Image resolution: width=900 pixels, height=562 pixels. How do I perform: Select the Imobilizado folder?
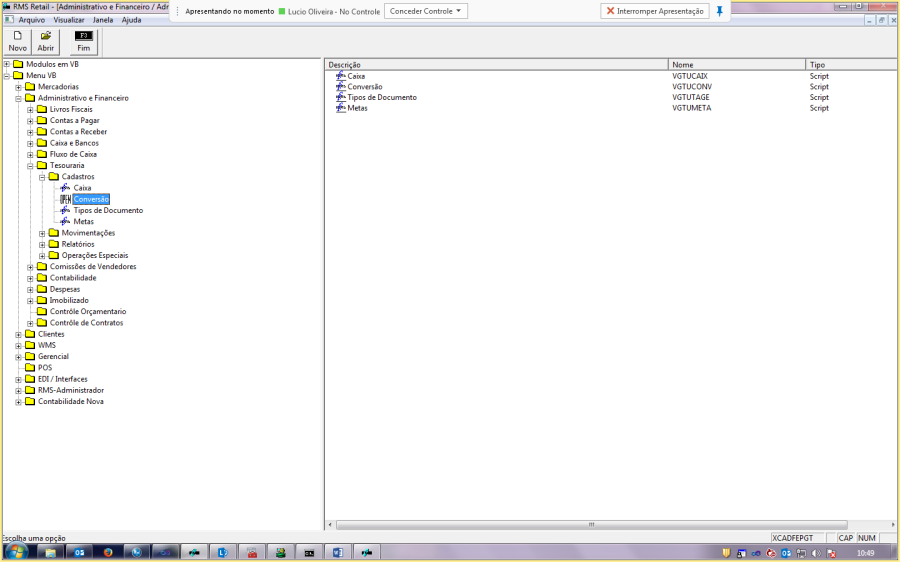pyautogui.click(x=69, y=300)
